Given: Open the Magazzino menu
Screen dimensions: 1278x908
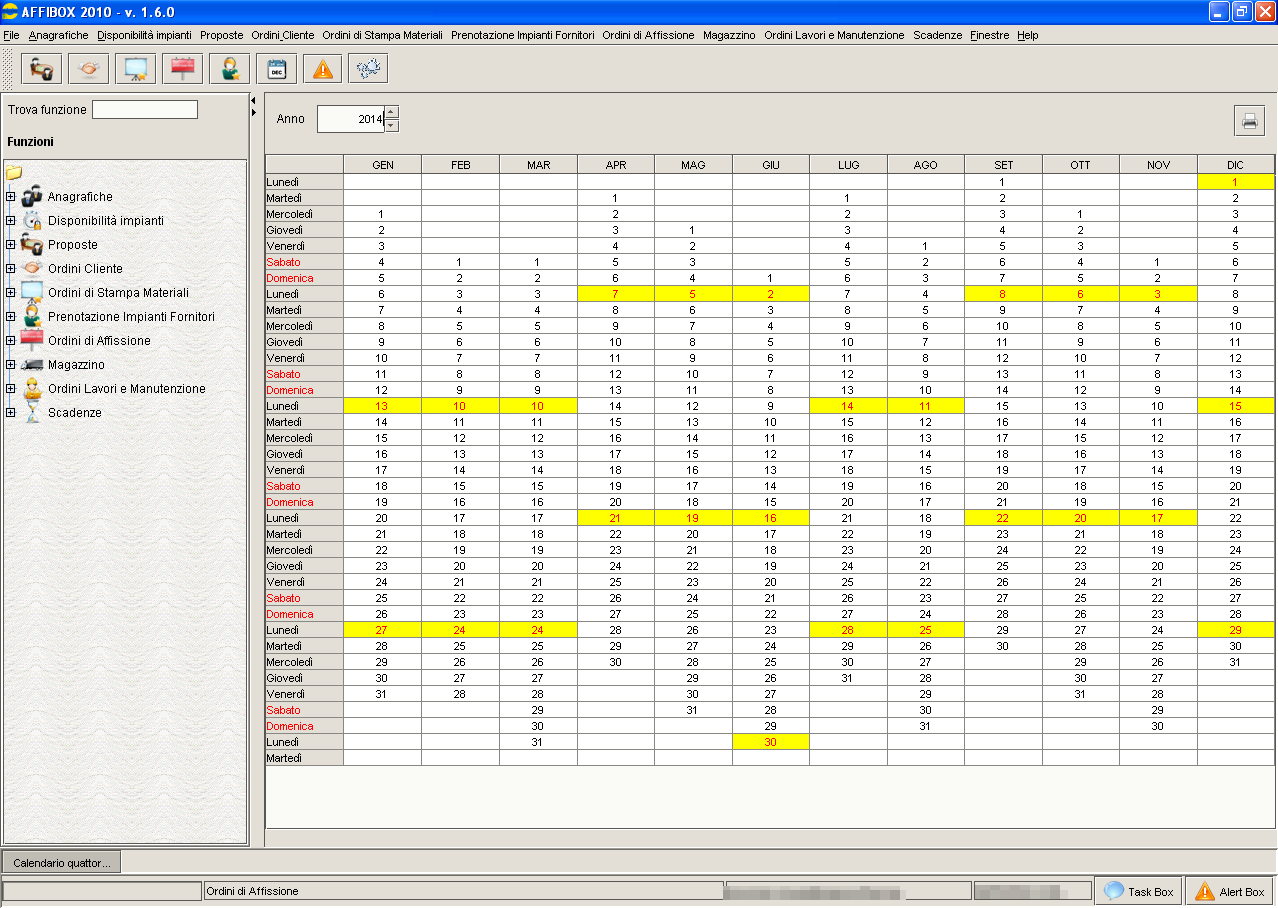Looking at the screenshot, I should click(x=729, y=35).
